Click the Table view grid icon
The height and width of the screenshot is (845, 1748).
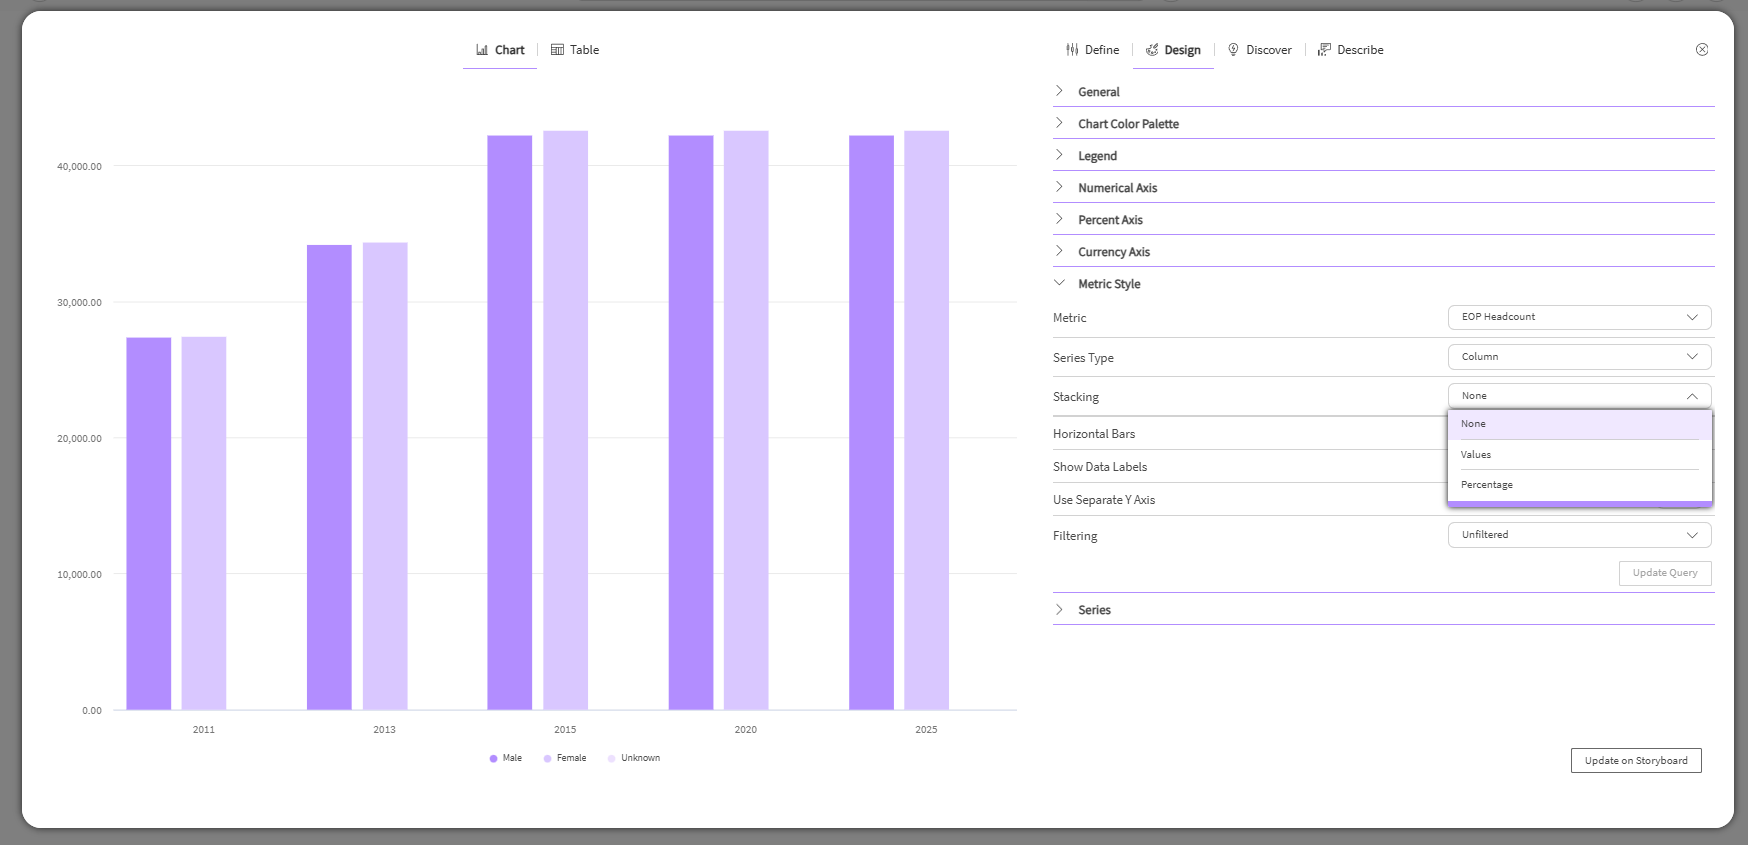pyautogui.click(x=557, y=50)
